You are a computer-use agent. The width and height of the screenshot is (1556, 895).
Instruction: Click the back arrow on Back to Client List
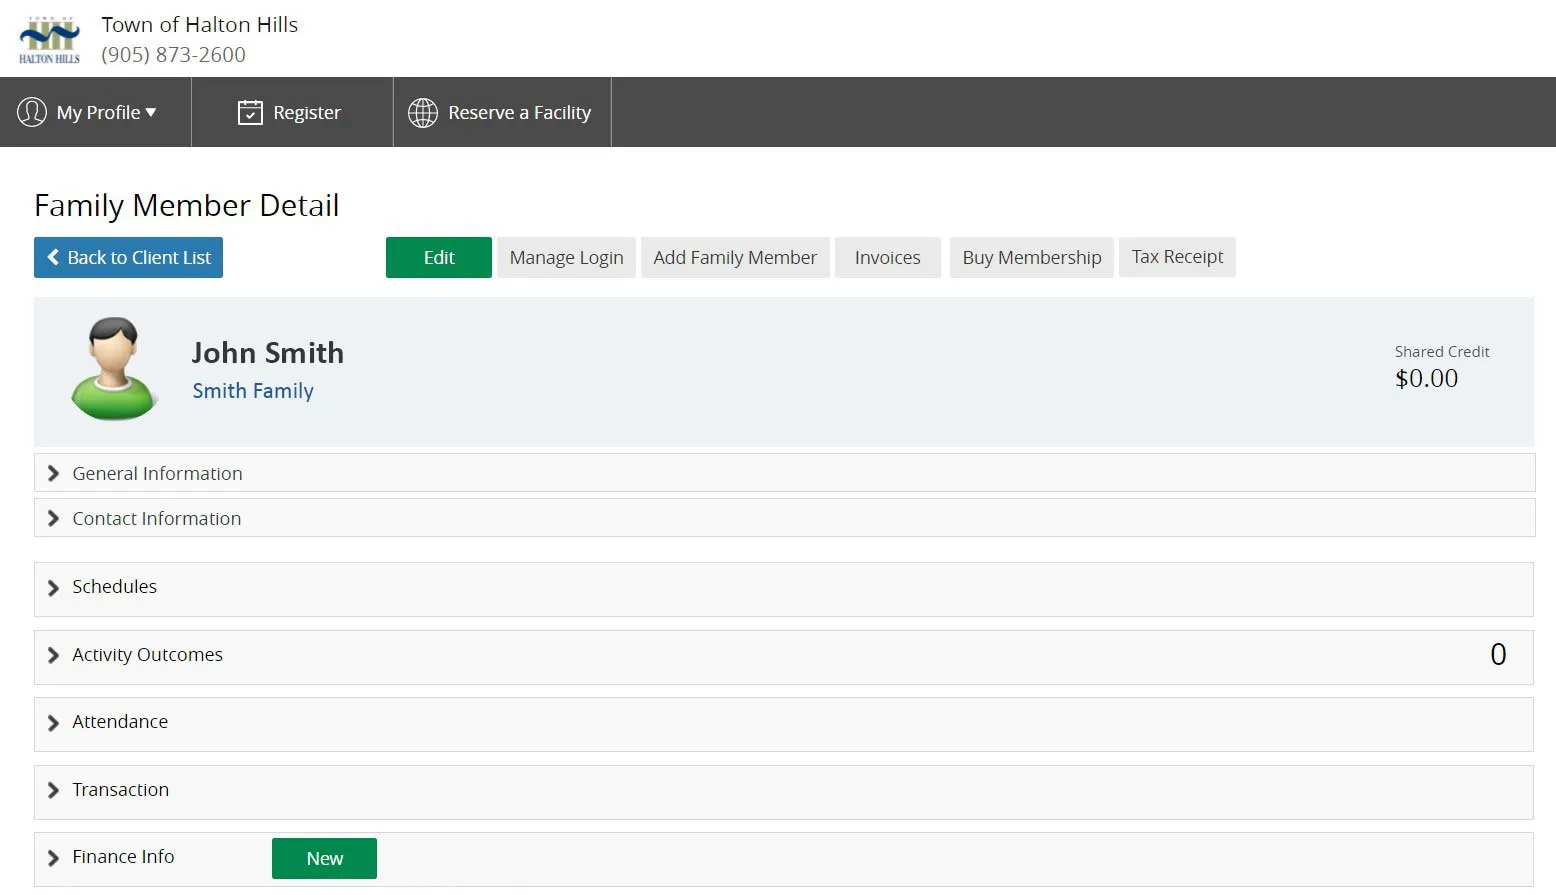click(x=53, y=257)
